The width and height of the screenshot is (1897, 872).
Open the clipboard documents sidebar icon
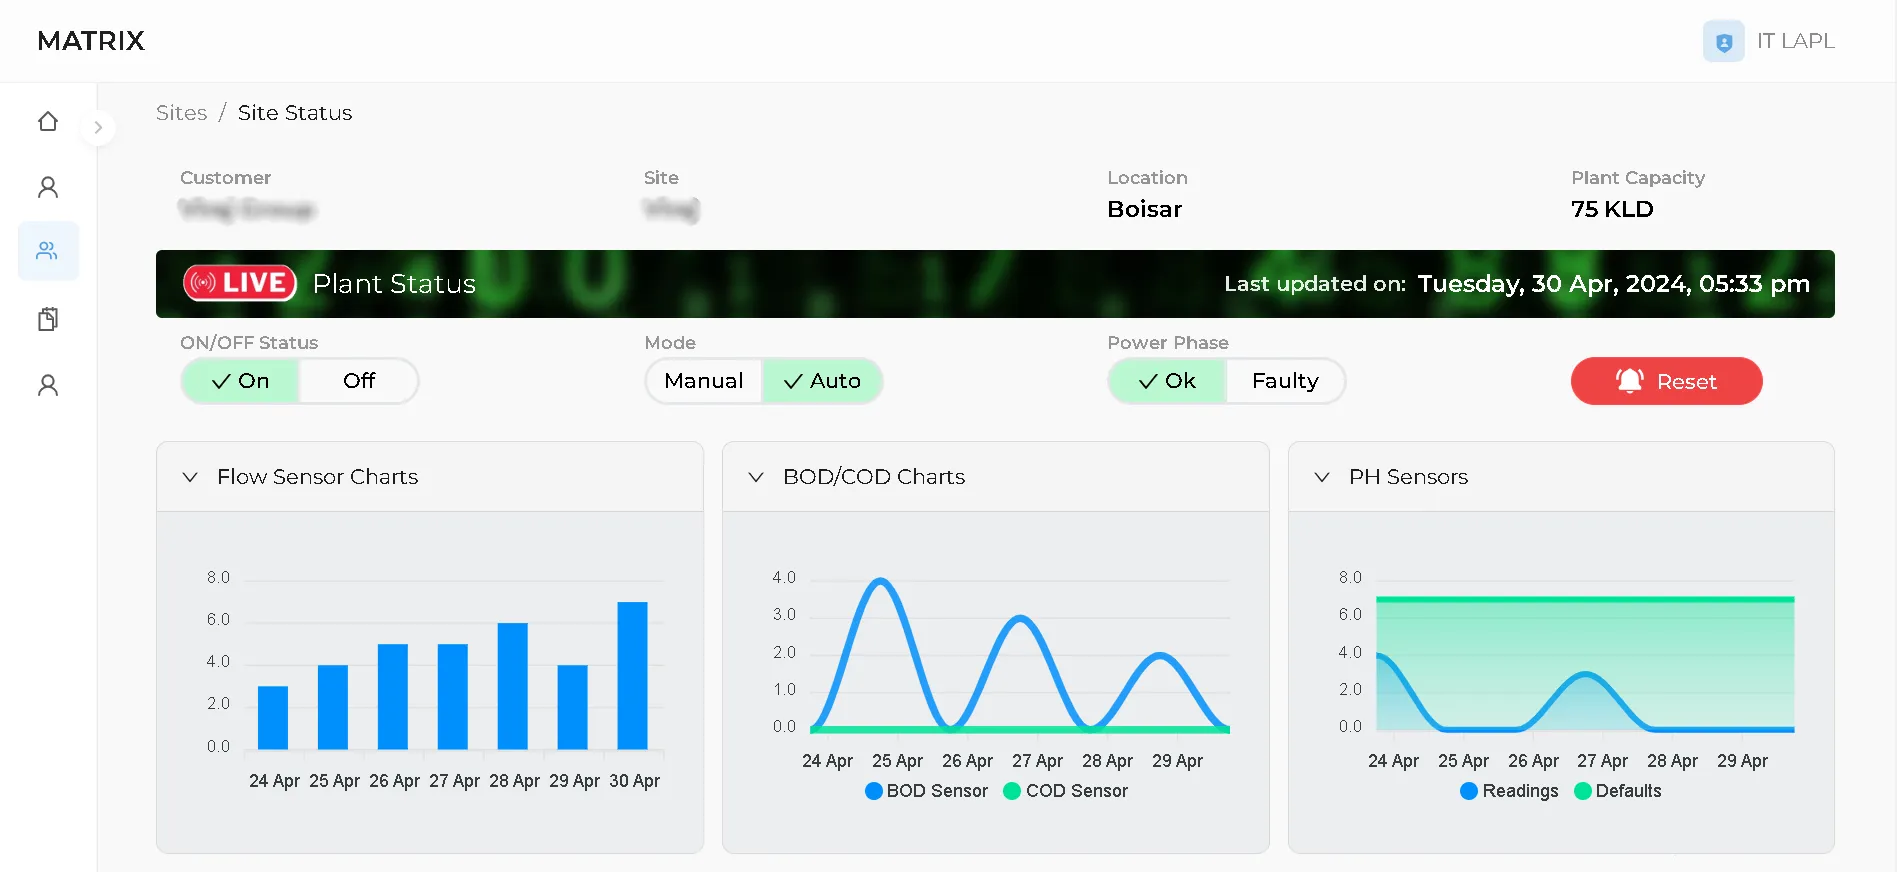click(x=48, y=319)
